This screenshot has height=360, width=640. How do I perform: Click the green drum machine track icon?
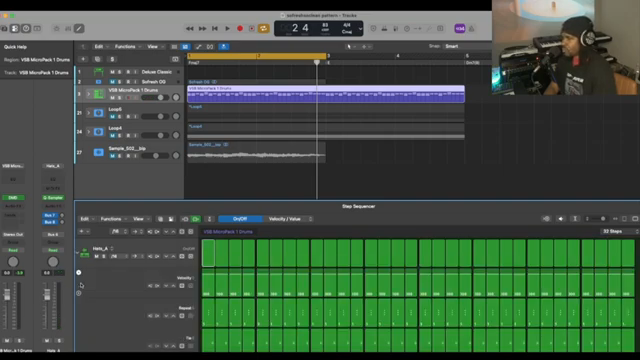[x=99, y=94]
